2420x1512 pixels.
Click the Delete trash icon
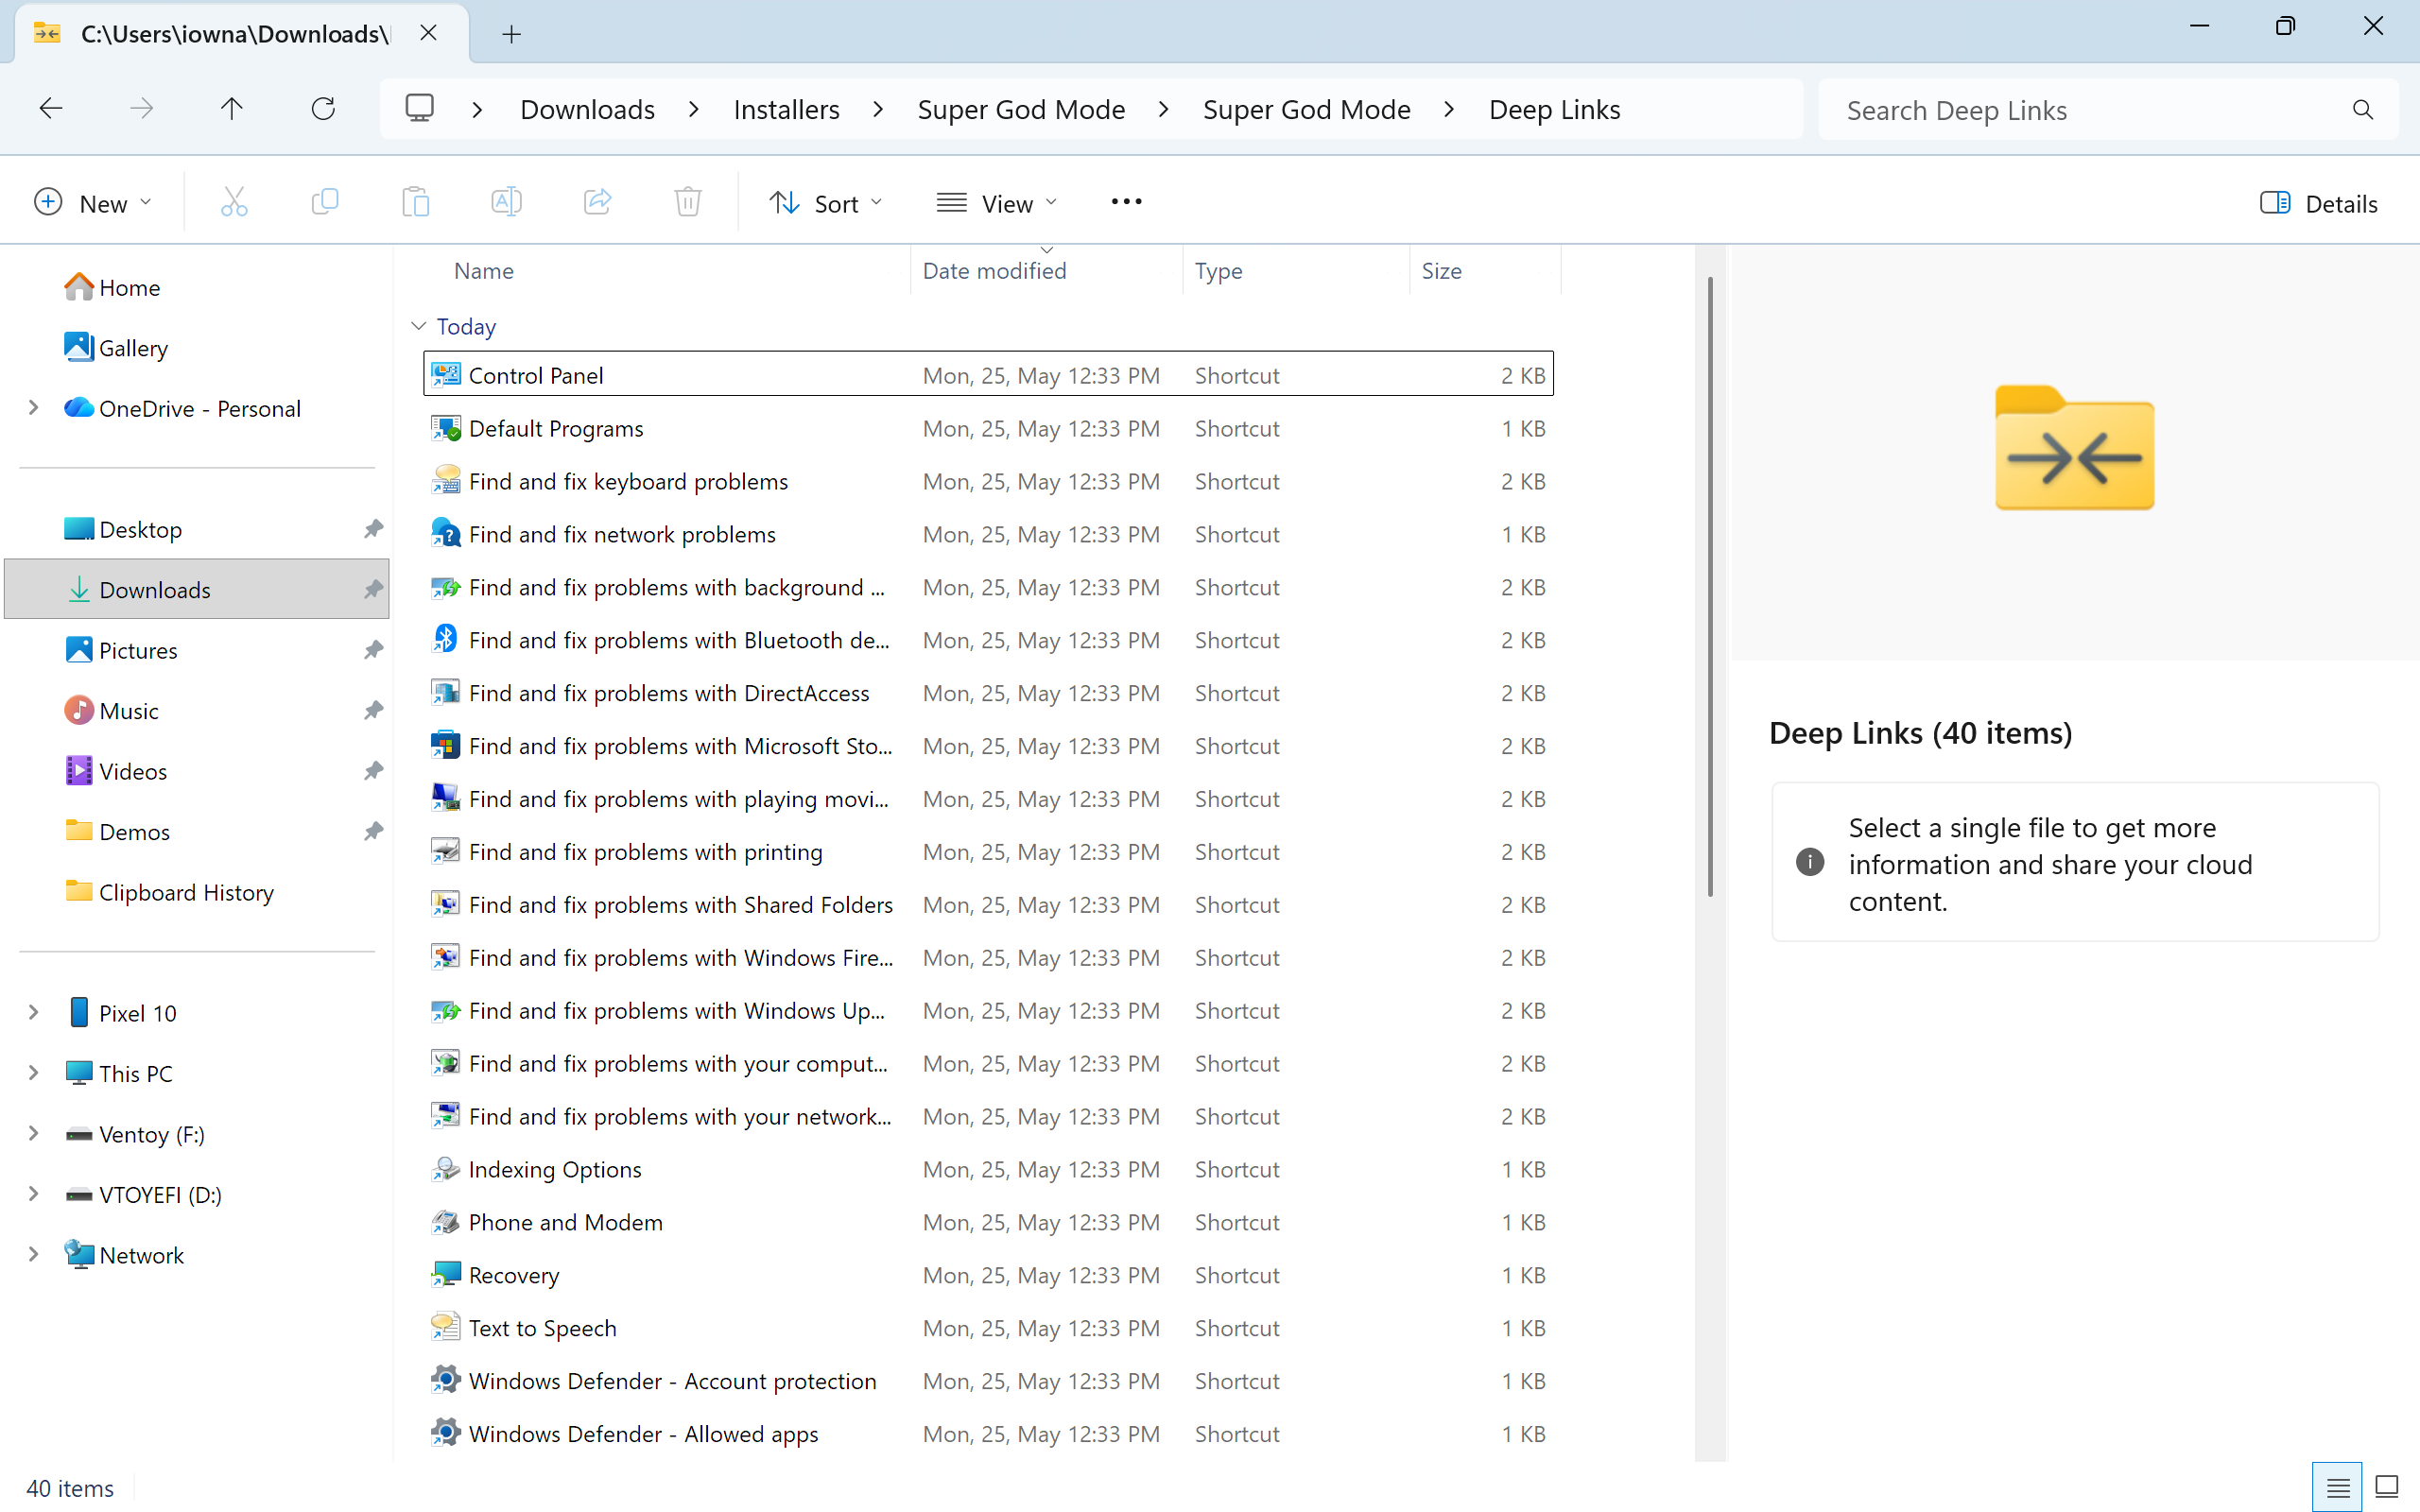click(x=688, y=203)
